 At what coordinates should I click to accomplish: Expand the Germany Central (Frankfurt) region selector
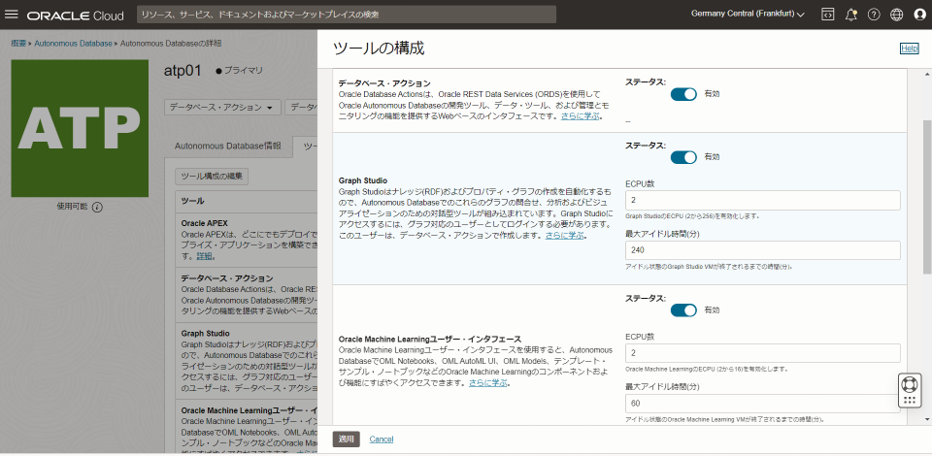[x=748, y=14]
